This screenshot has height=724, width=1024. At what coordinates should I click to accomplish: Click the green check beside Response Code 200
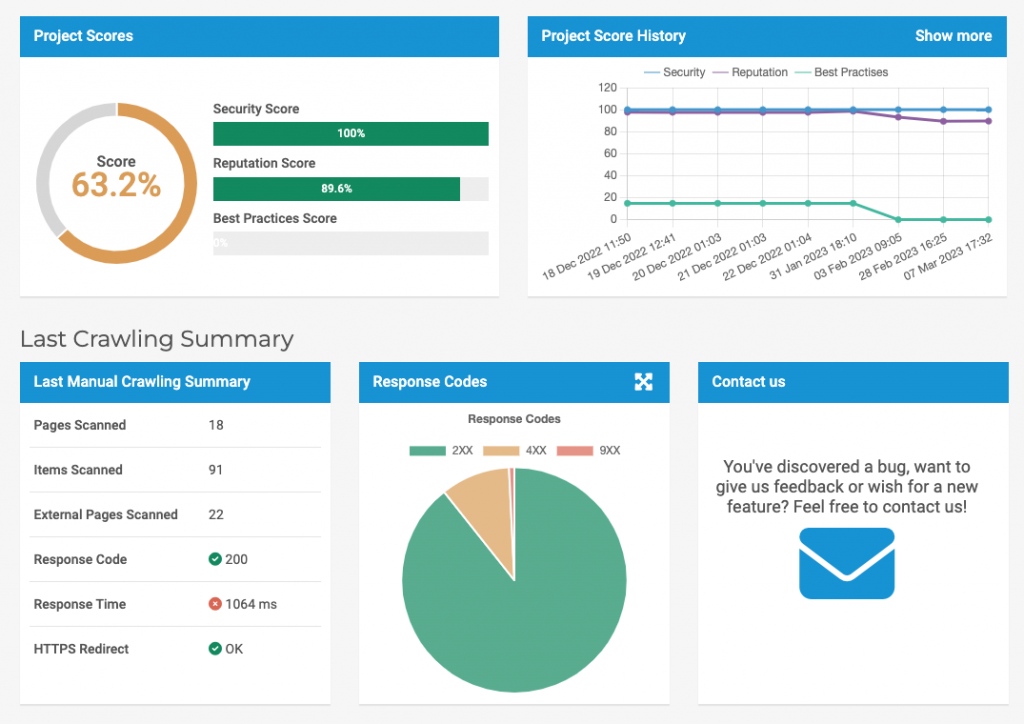pyautogui.click(x=215, y=559)
